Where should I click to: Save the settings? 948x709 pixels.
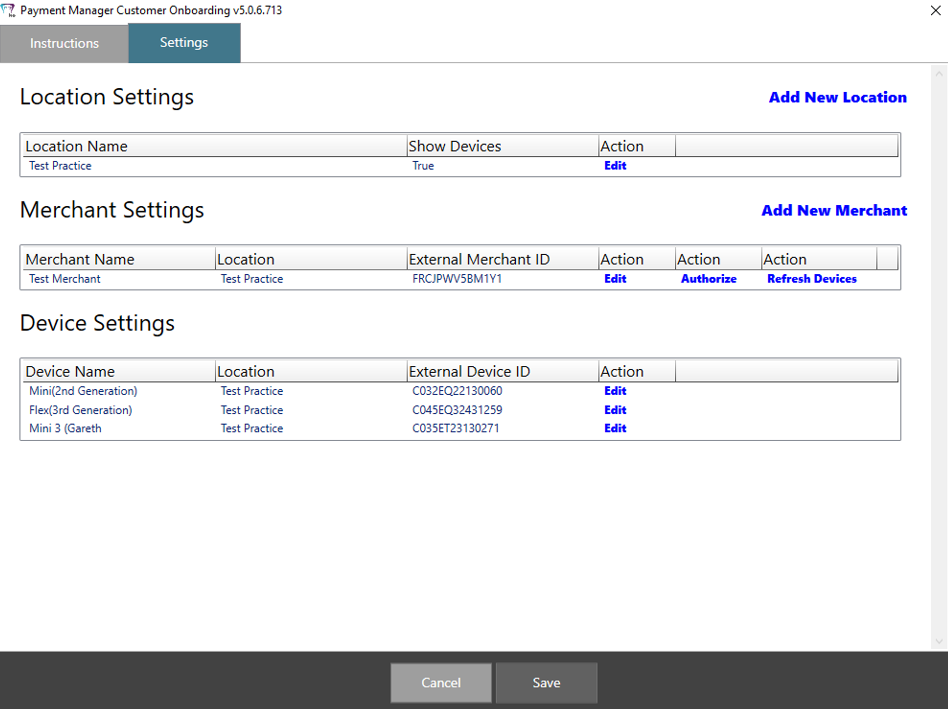(x=547, y=682)
